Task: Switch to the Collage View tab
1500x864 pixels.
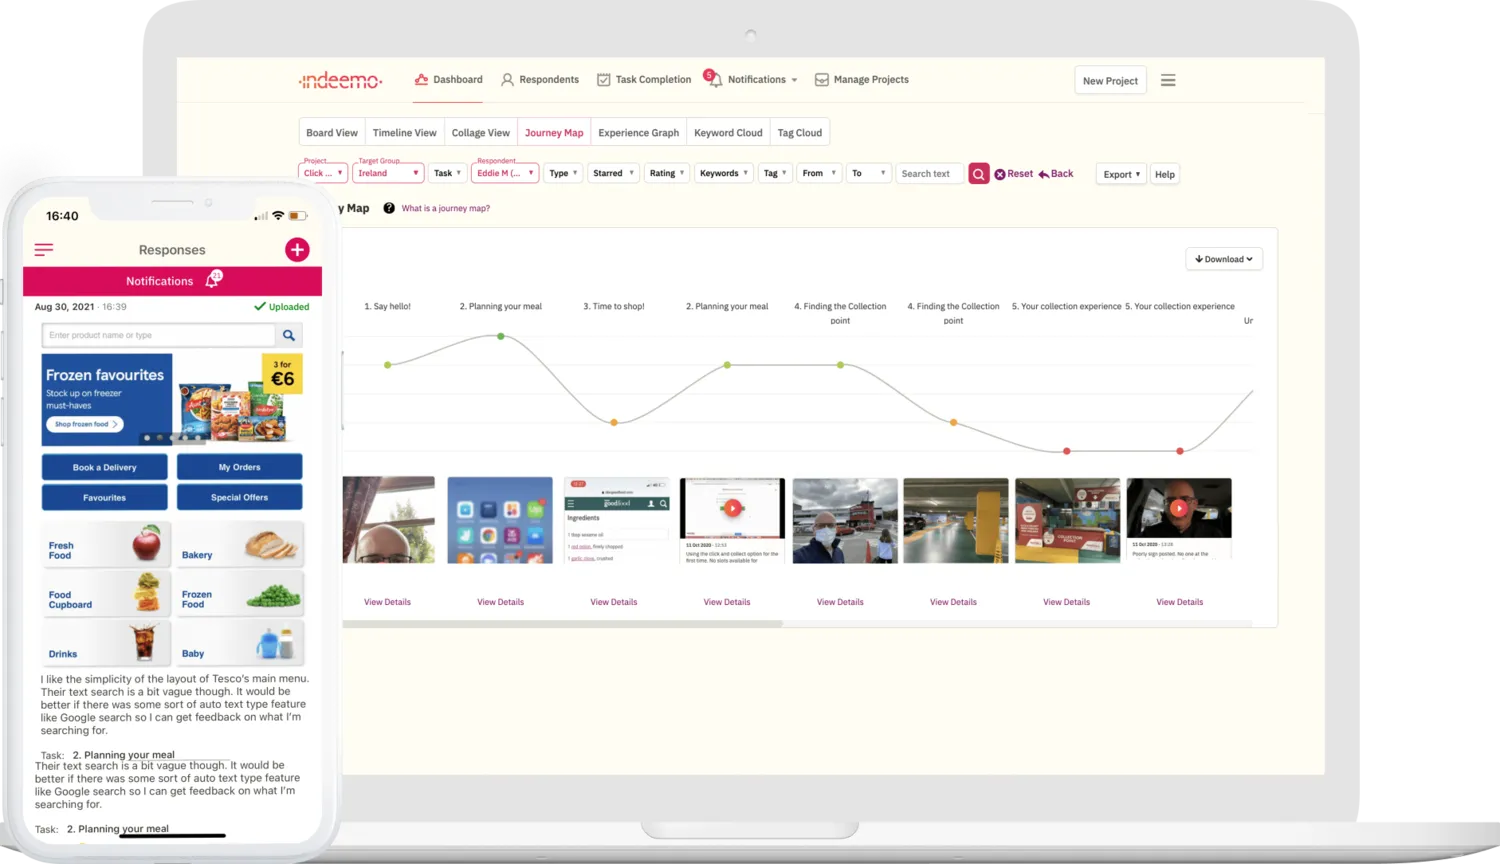Action: [x=481, y=133]
